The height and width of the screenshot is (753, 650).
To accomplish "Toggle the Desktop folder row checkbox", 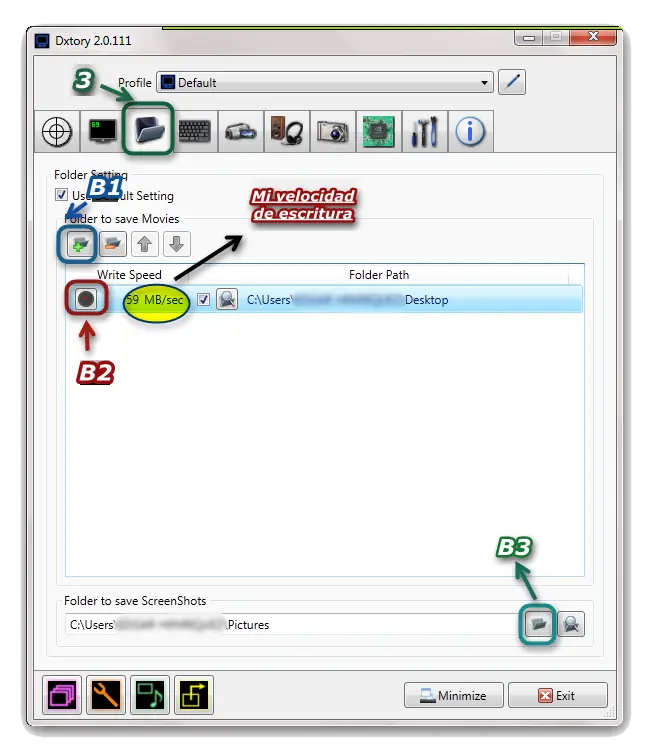I will [x=204, y=300].
